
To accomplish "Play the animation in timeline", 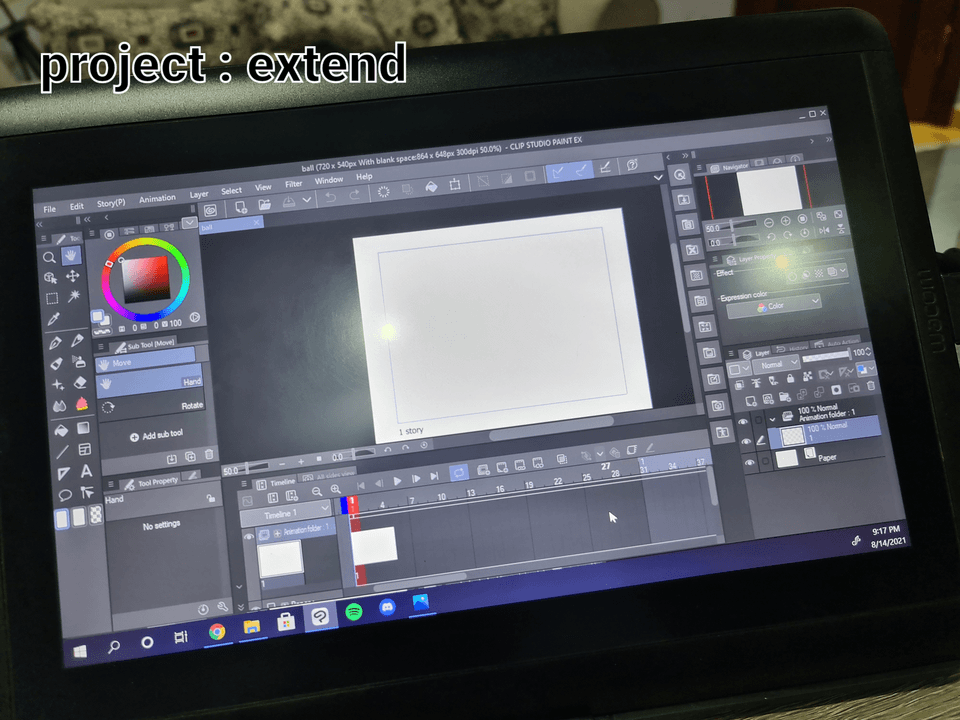I will (397, 481).
